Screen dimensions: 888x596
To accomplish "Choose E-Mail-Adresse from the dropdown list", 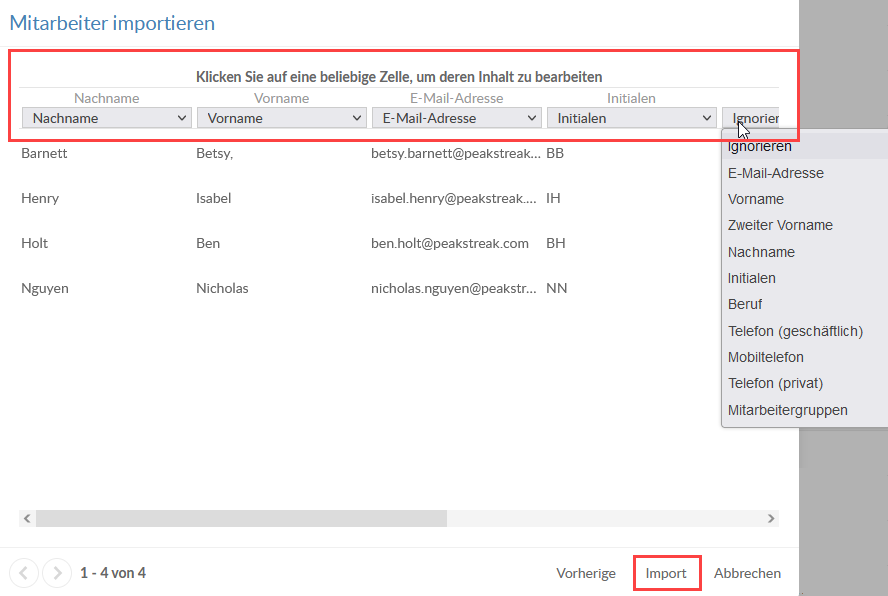I will 775,173.
